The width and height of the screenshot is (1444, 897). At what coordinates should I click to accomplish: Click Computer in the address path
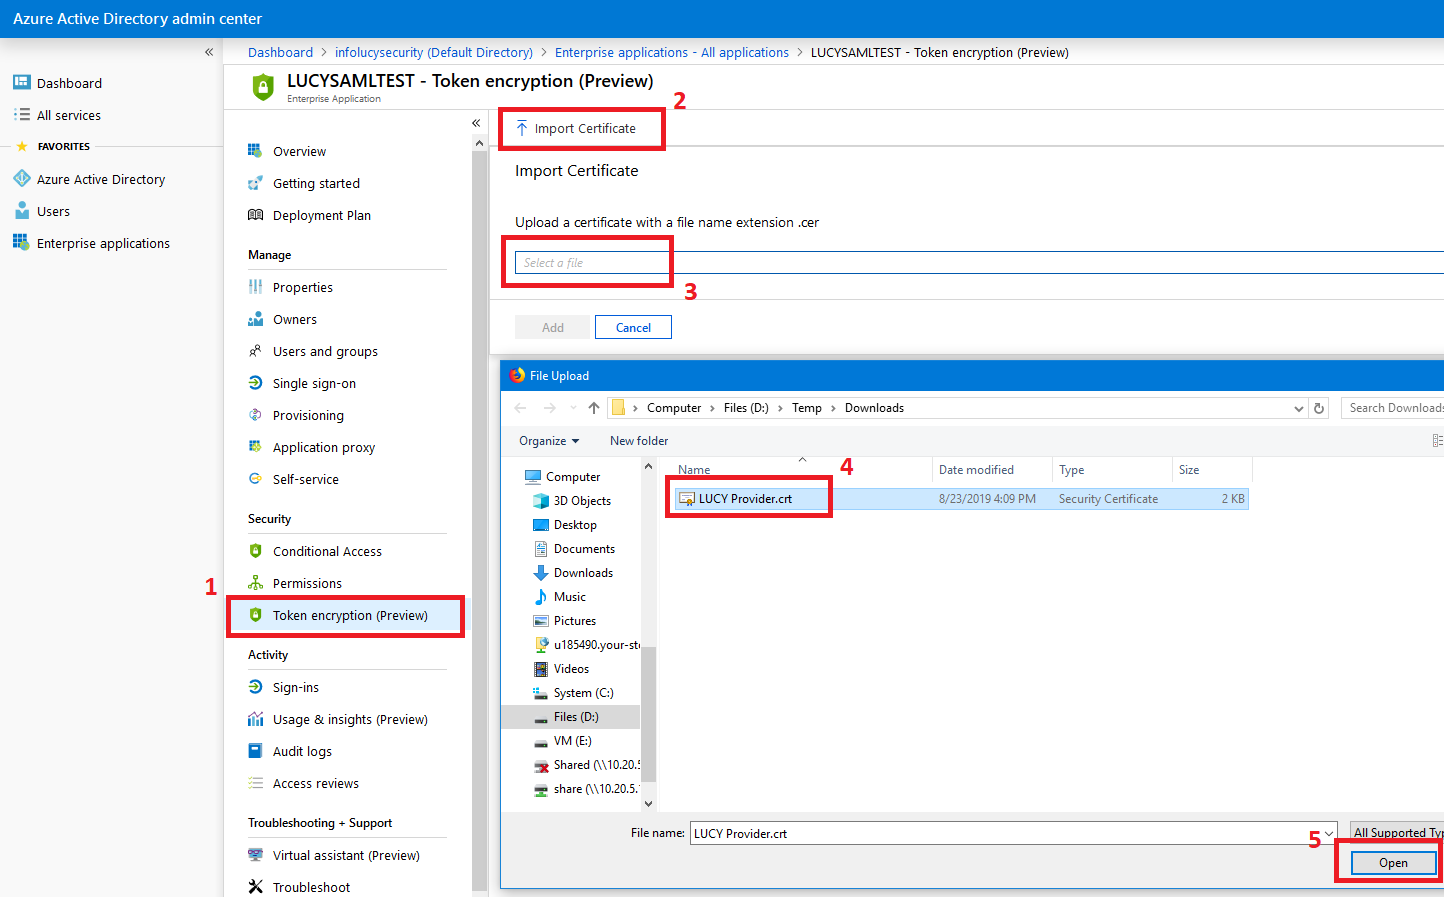pyautogui.click(x=674, y=408)
